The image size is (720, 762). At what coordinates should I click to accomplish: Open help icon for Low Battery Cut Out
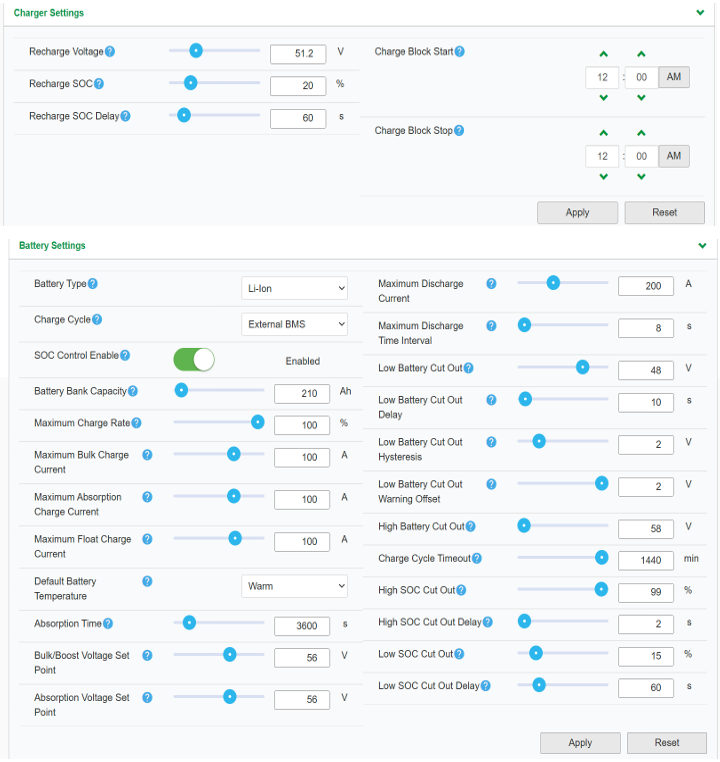coord(468,368)
